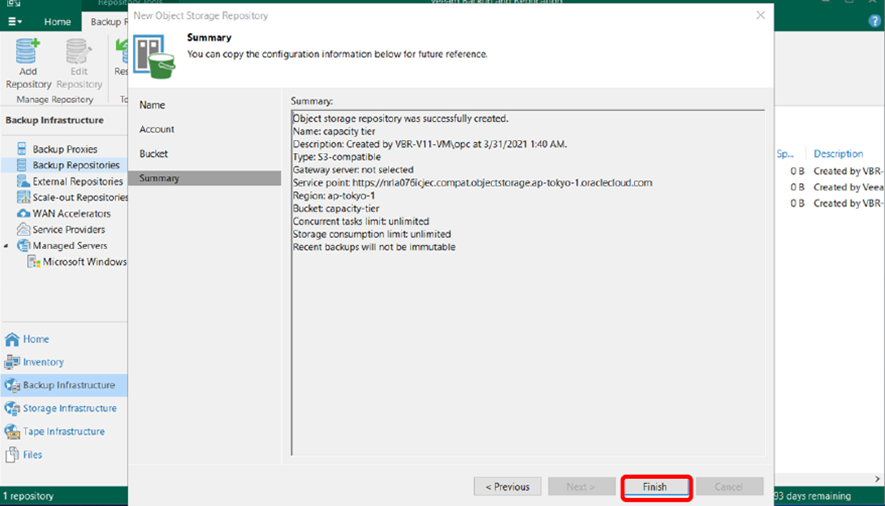Click the '1 repository' status bar text
The height and width of the screenshot is (506, 885).
click(28, 496)
